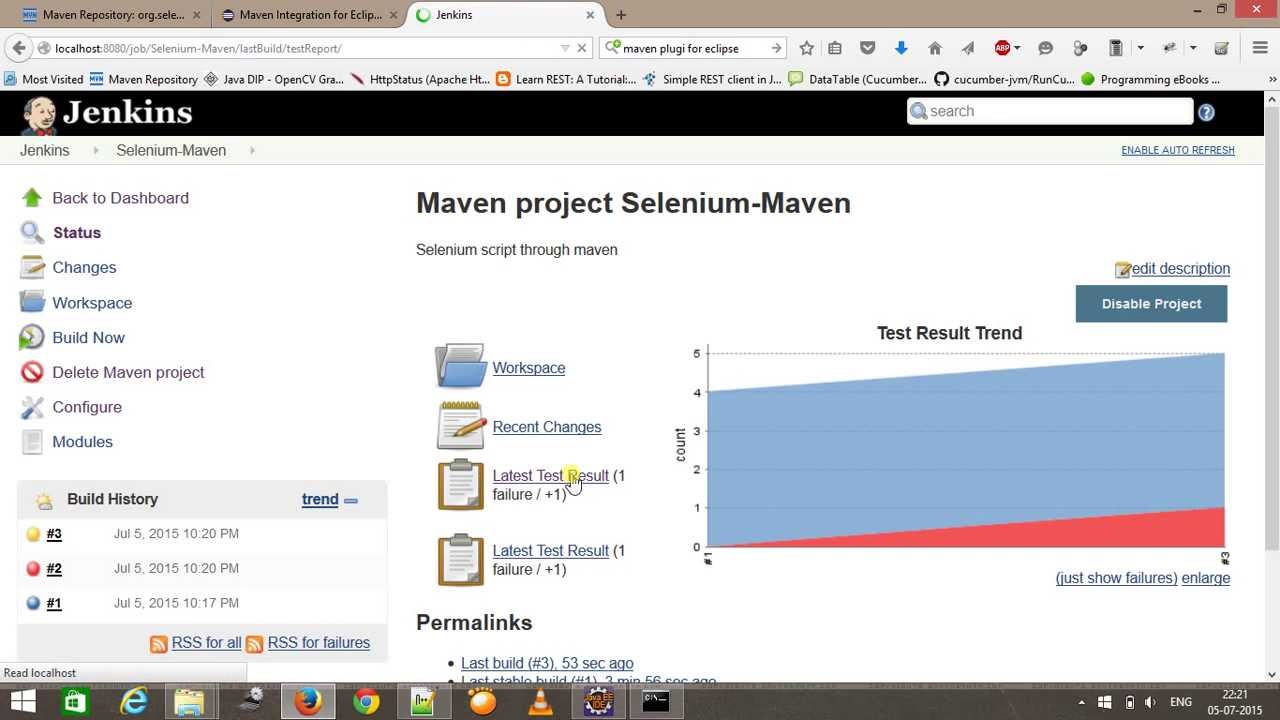1280x720 pixels.
Task: Open the Firefox hamburger menu
Action: [x=1260, y=48]
